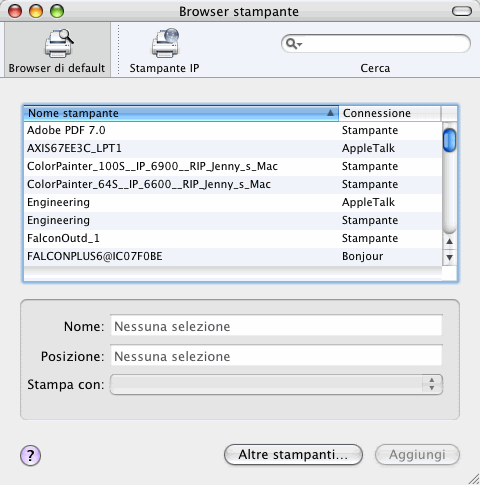
Task: Select the AXIS67EE3C_LPT1 AppleTalk printer
Action: tap(233, 148)
